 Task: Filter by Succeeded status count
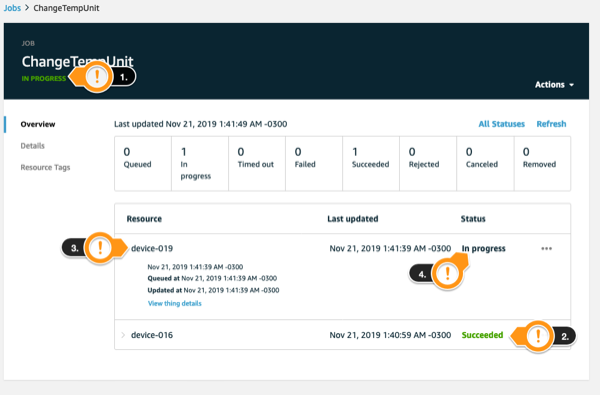371,163
